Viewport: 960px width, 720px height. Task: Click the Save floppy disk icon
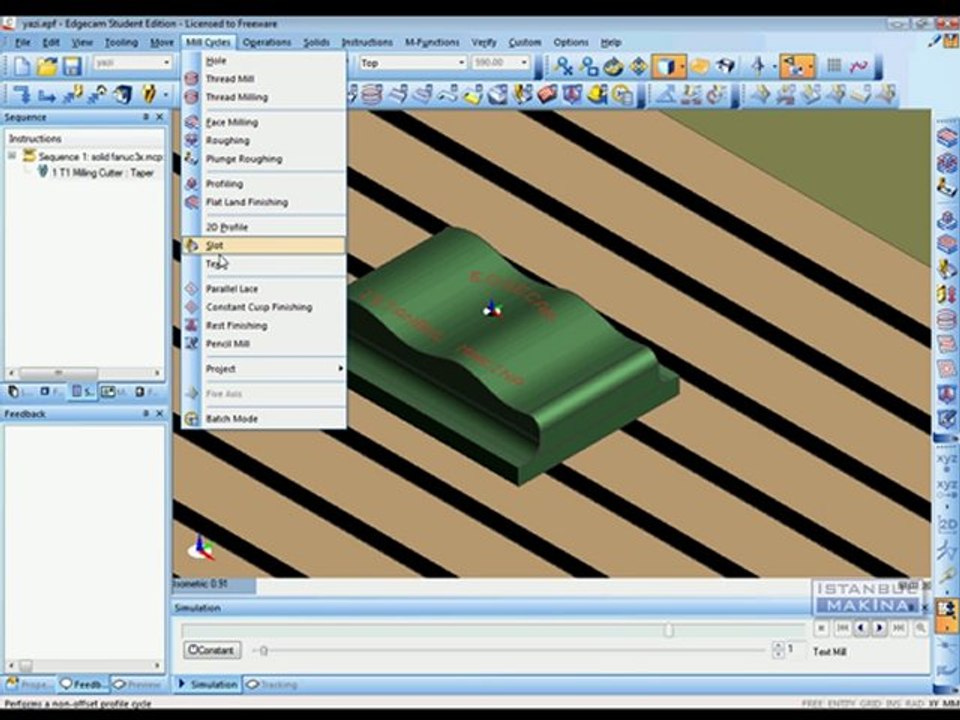coord(72,66)
